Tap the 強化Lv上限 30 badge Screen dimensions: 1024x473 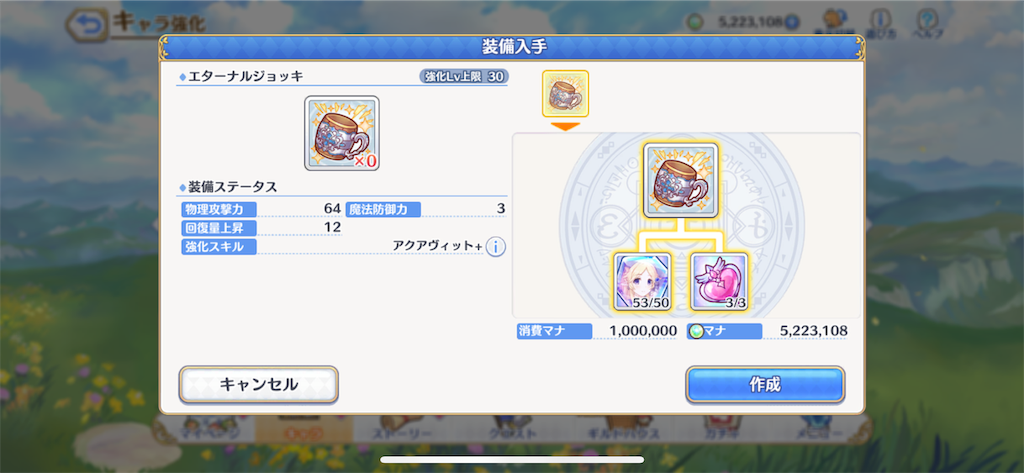point(464,76)
